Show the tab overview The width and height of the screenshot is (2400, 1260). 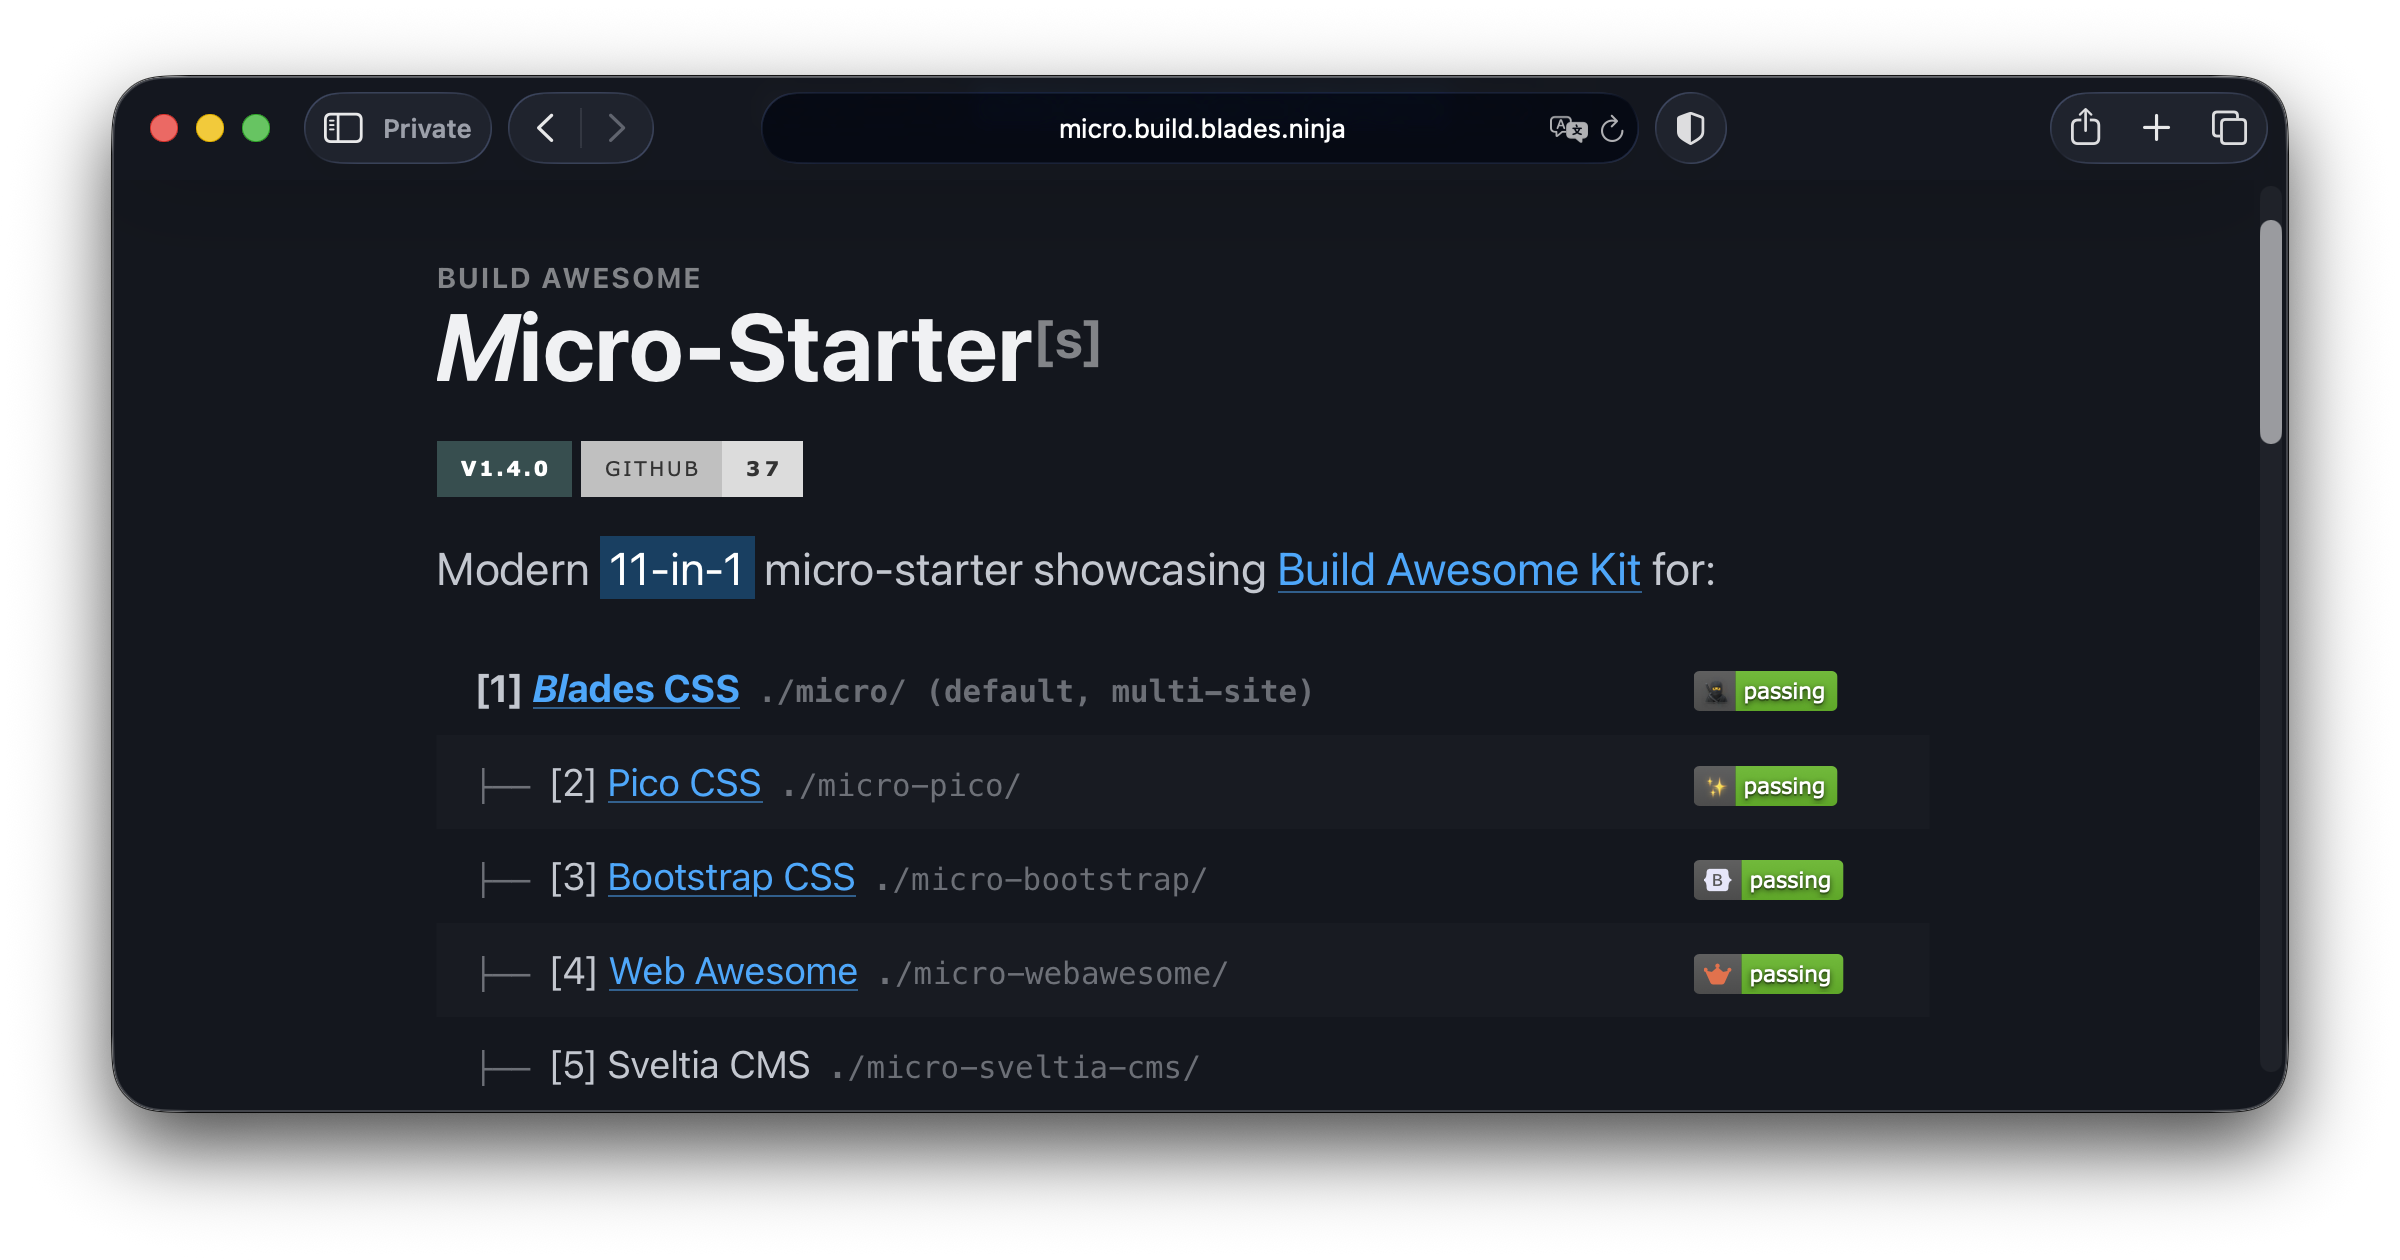(x=2229, y=128)
